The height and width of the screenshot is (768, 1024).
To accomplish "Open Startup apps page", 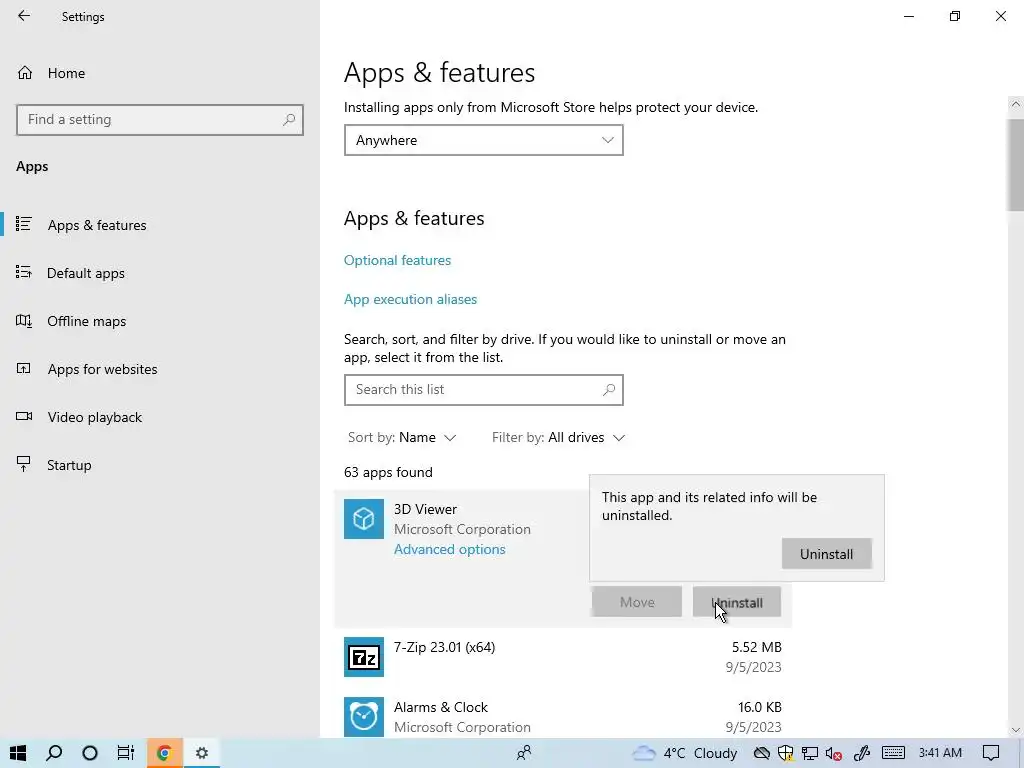I will click(x=69, y=465).
